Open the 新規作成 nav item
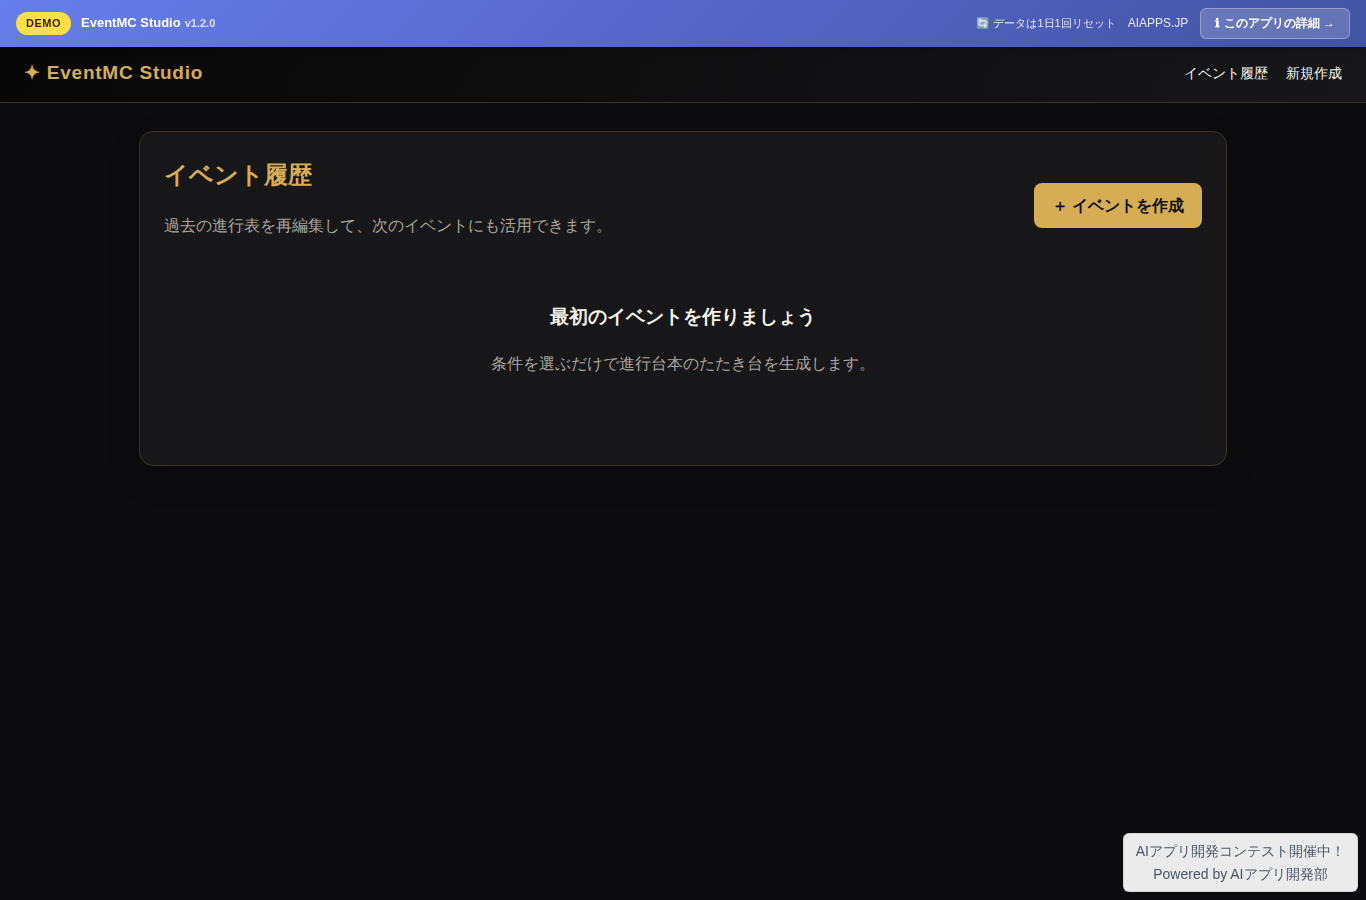 click(1314, 74)
